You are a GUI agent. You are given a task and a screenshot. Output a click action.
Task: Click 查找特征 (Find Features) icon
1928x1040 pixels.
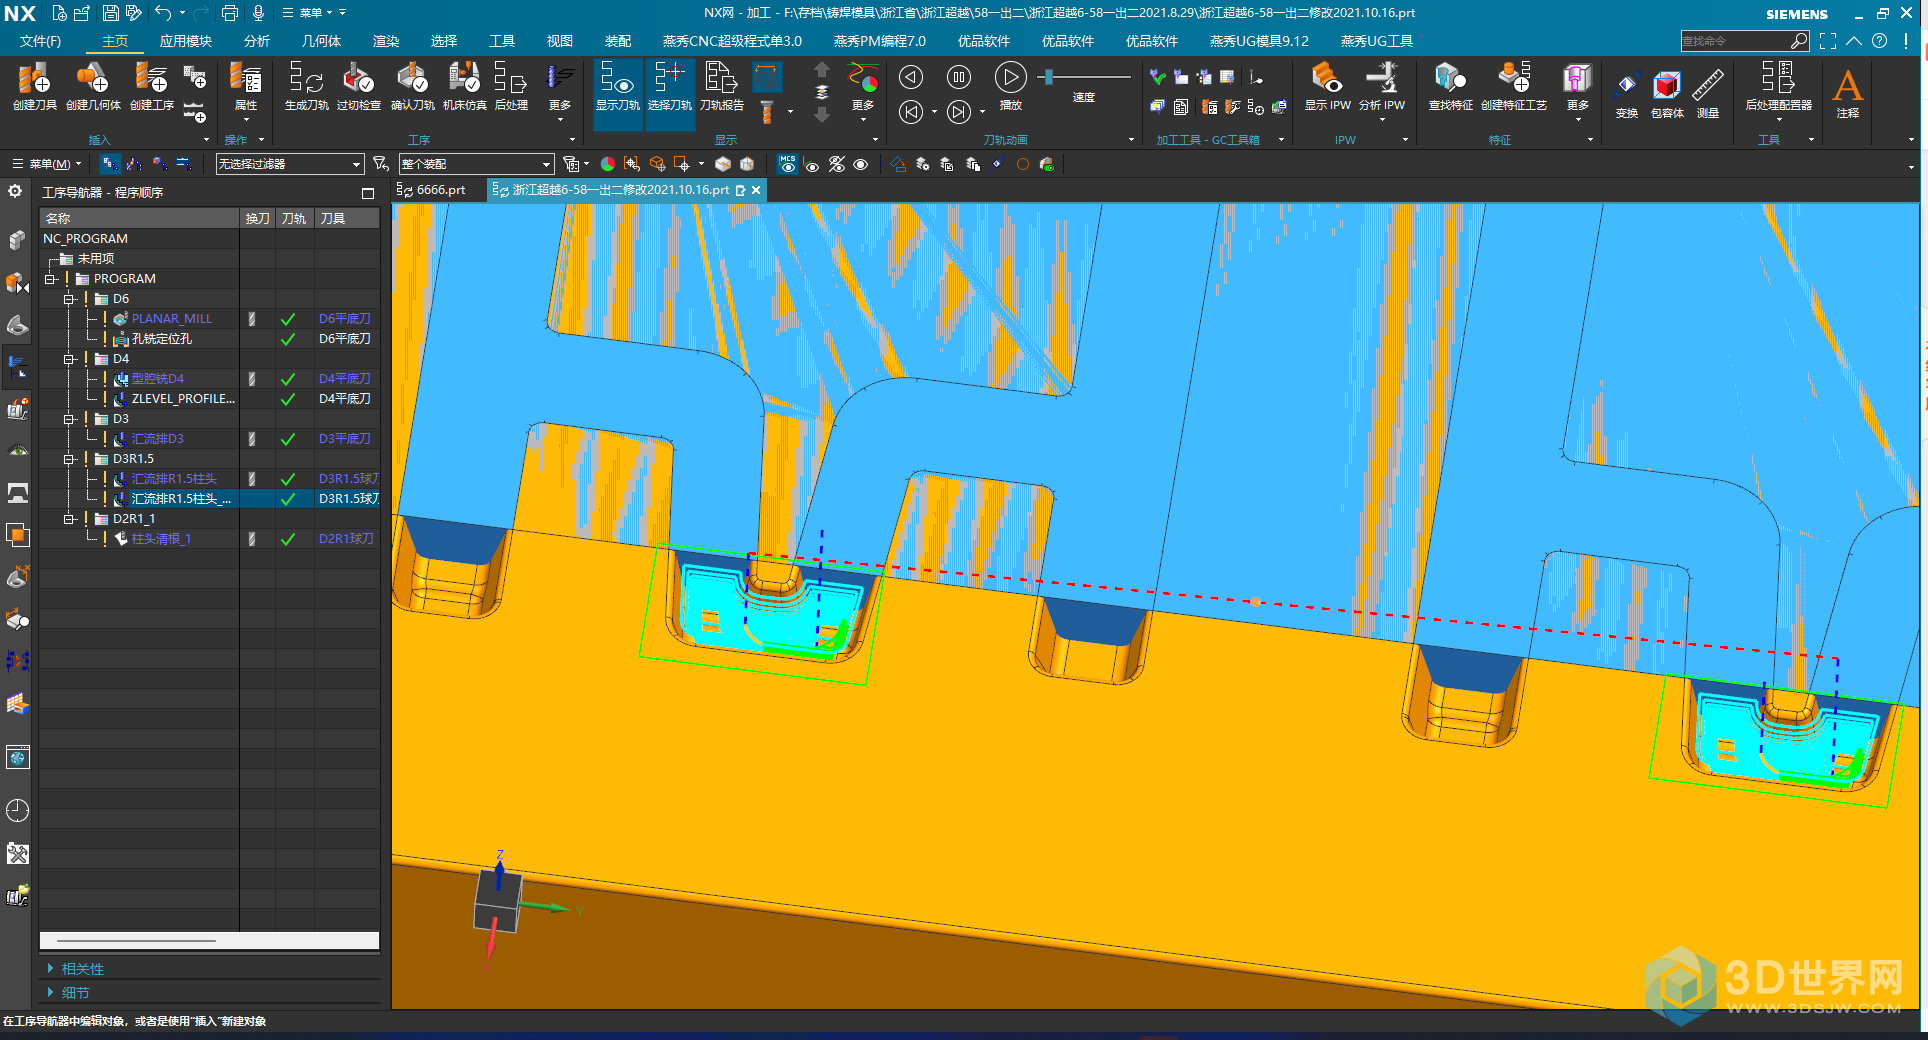click(1450, 86)
